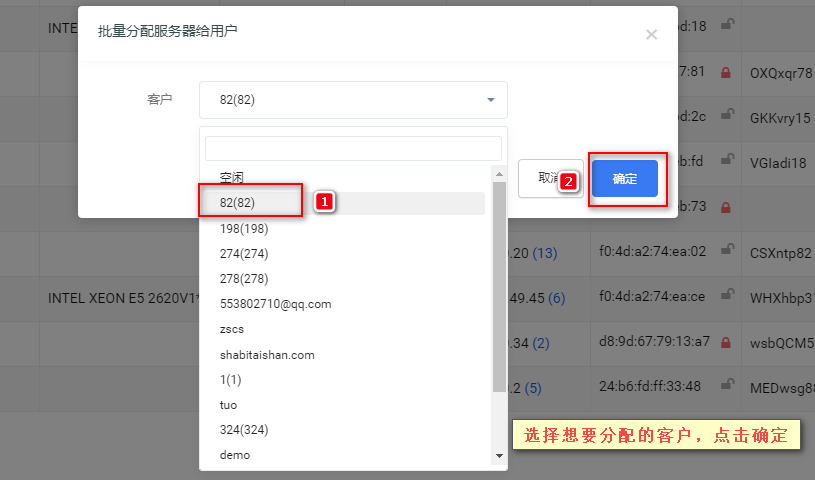Click unlocked padlock icon beside VGIadi18

[728, 159]
